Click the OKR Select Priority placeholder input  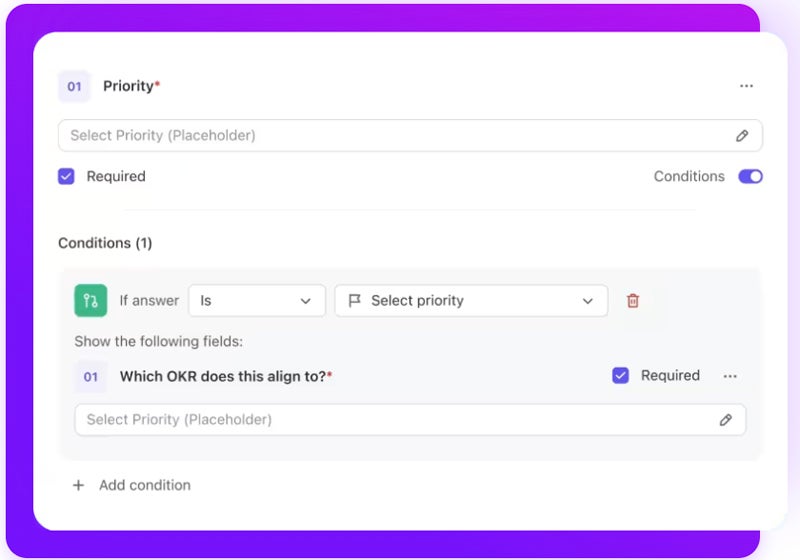390,420
